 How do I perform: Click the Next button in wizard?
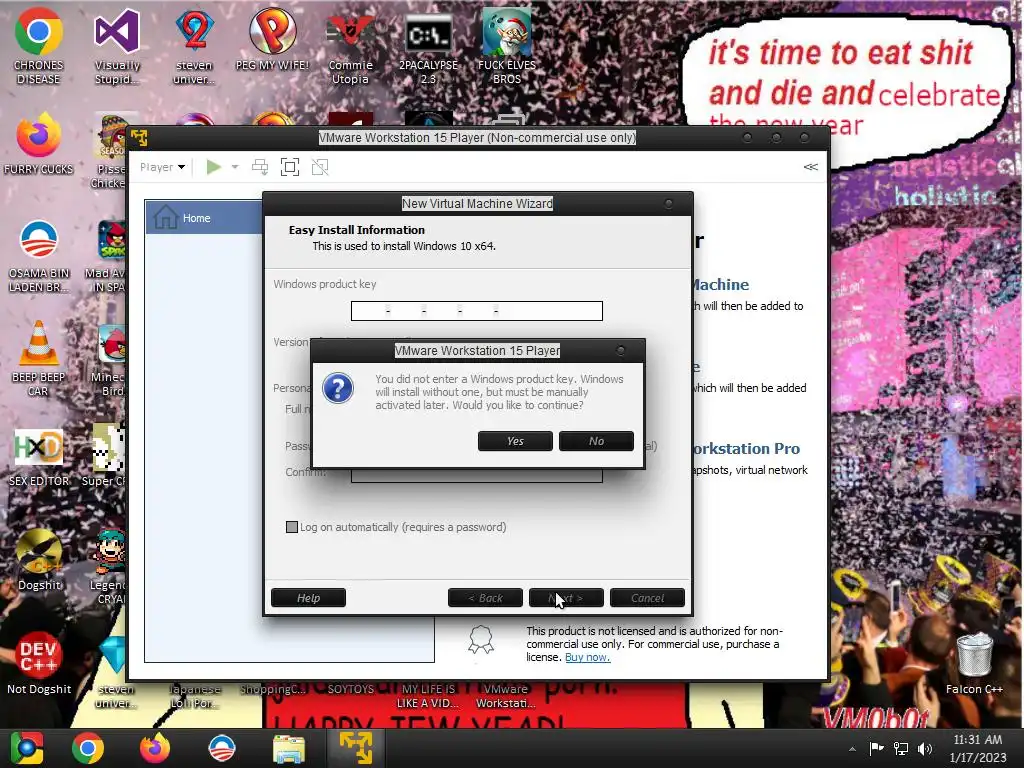coord(566,598)
